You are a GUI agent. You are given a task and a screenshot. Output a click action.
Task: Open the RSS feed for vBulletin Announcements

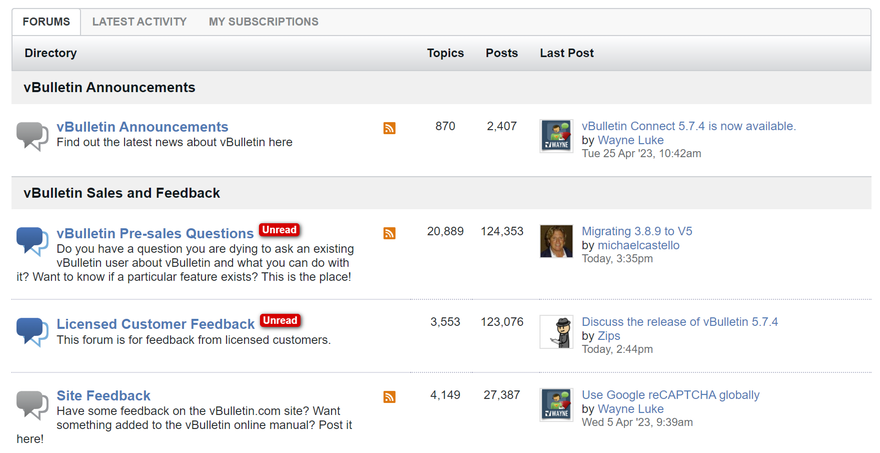tap(389, 128)
